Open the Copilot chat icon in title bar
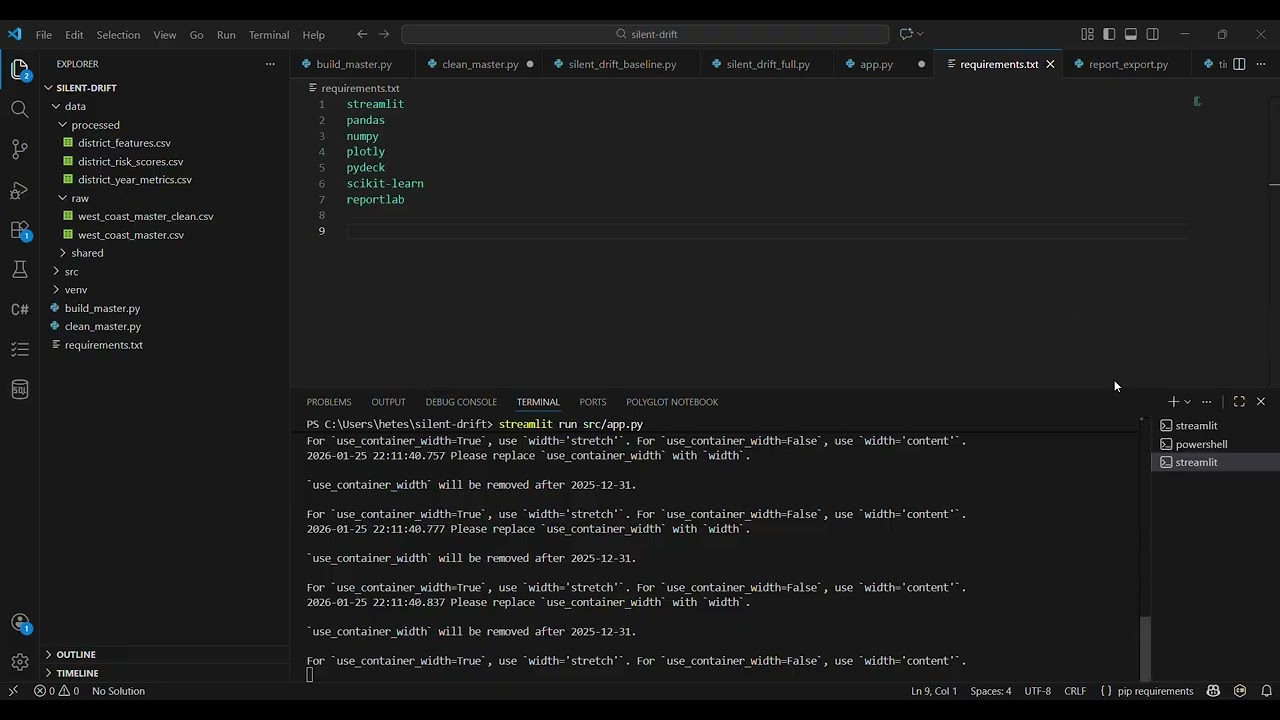The height and width of the screenshot is (720, 1280). tap(905, 34)
